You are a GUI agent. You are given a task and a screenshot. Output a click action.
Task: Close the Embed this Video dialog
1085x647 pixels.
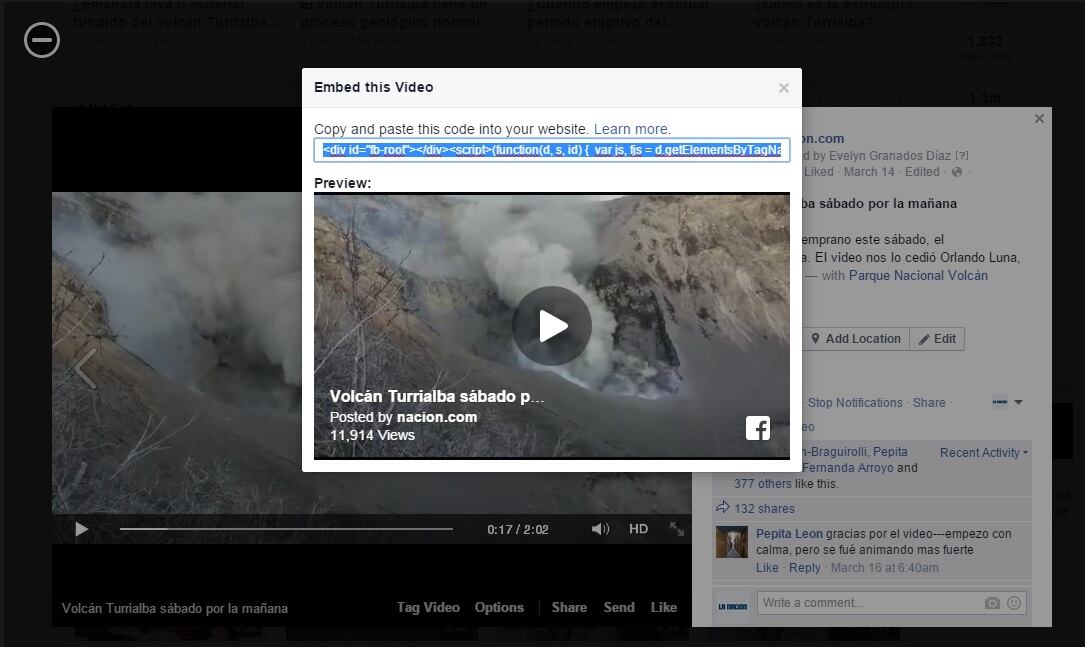pyautogui.click(x=783, y=88)
